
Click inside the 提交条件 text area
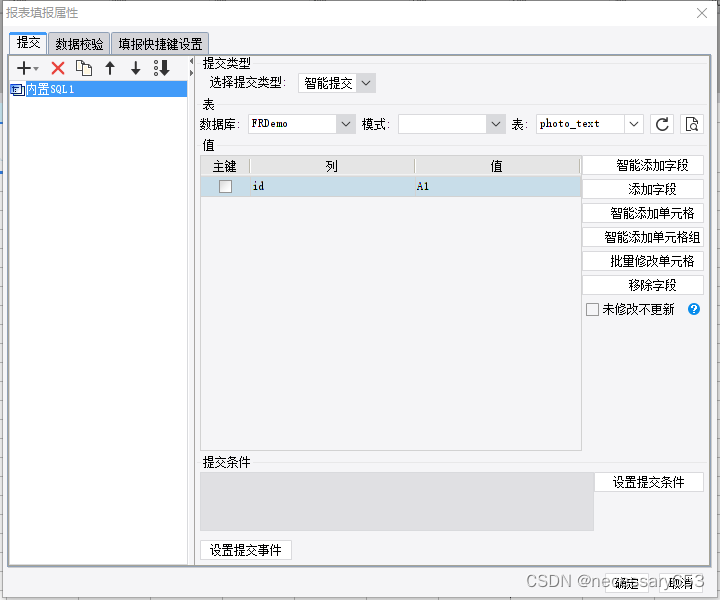tap(397, 501)
